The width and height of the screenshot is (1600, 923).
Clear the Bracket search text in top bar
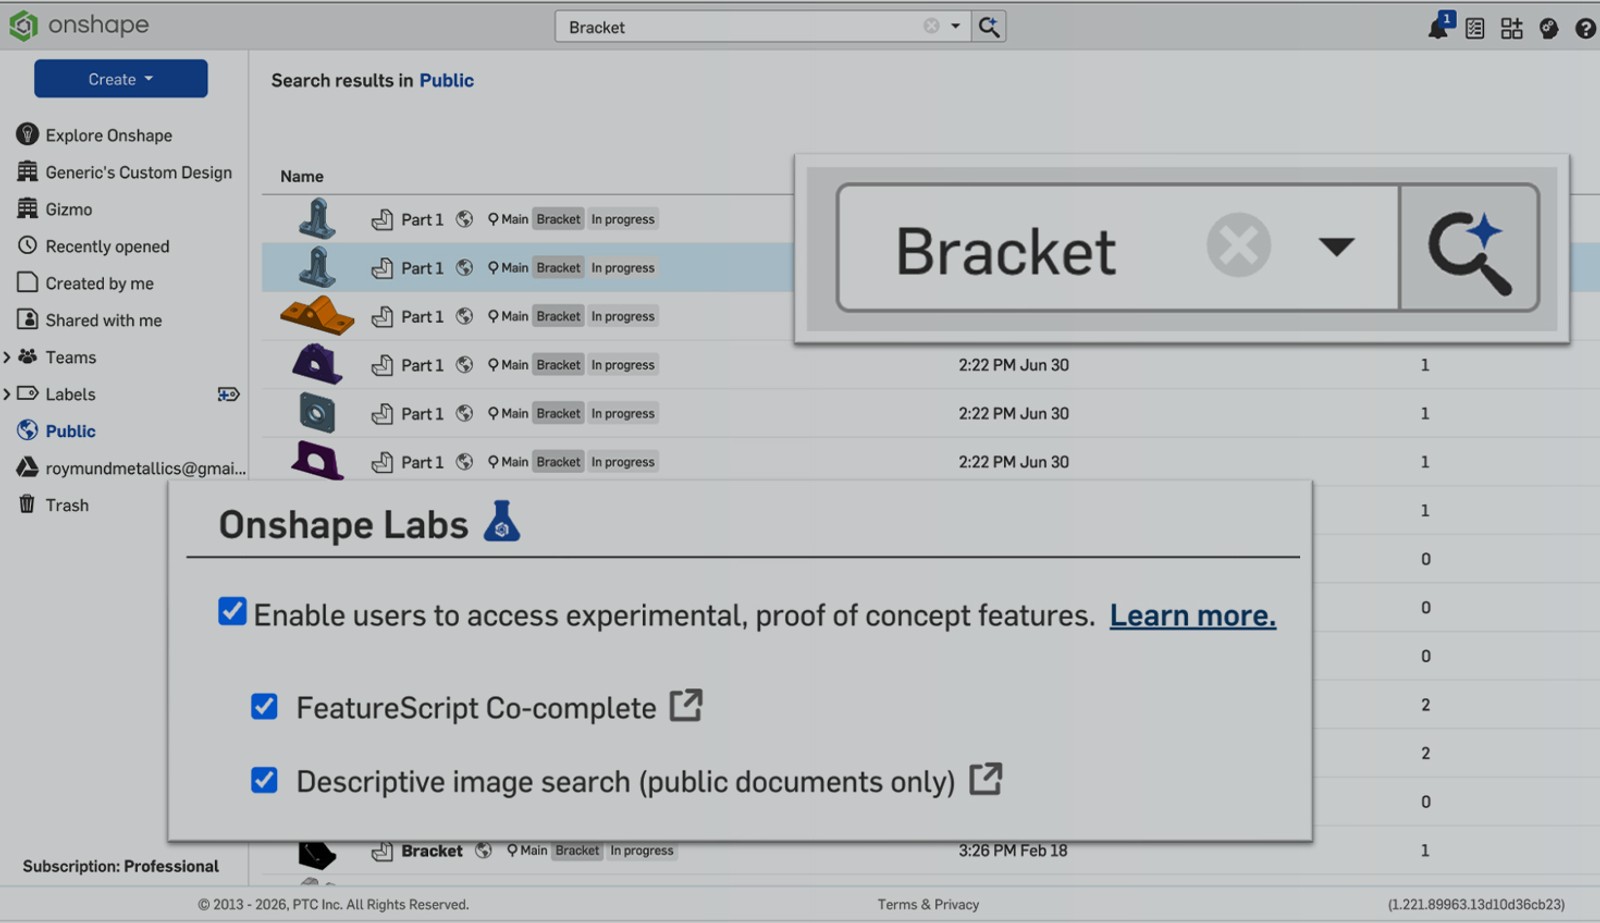click(931, 26)
